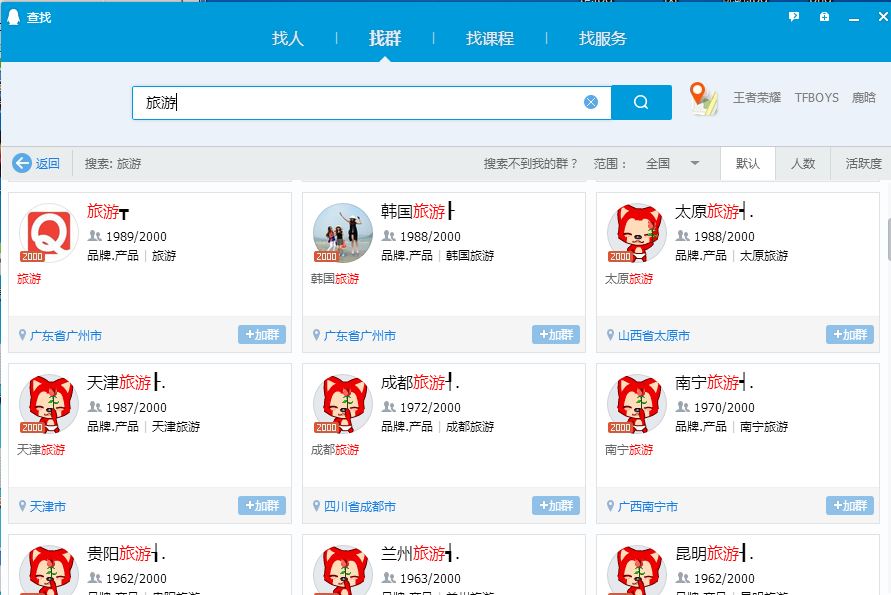Join the 天津旅游 group with +加群

point(262,506)
